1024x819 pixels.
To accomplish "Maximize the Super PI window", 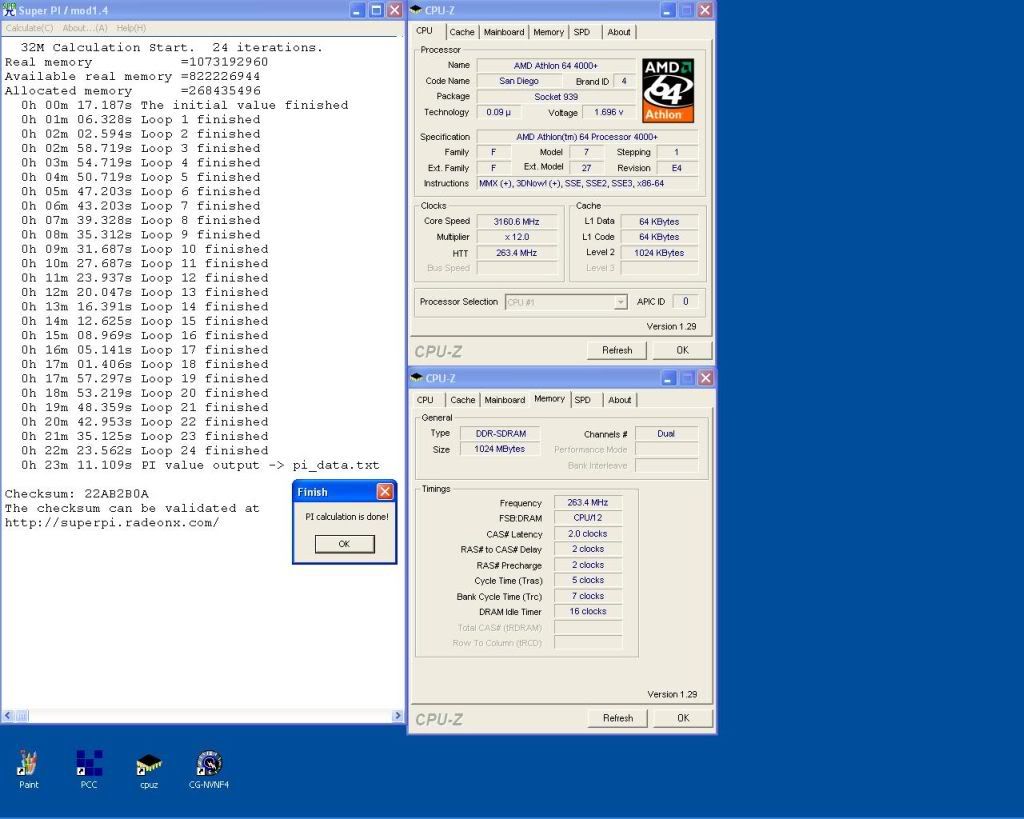I will [x=376, y=10].
